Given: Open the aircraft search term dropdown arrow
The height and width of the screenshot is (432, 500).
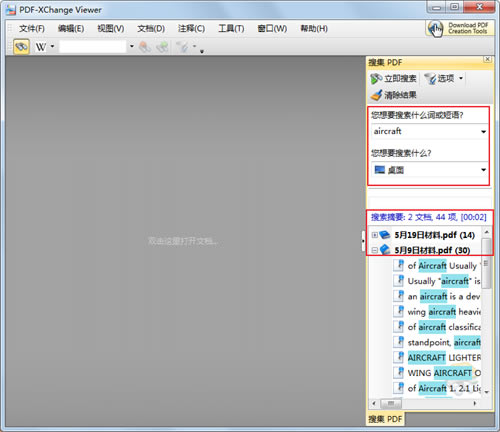Looking at the screenshot, I should 483,132.
